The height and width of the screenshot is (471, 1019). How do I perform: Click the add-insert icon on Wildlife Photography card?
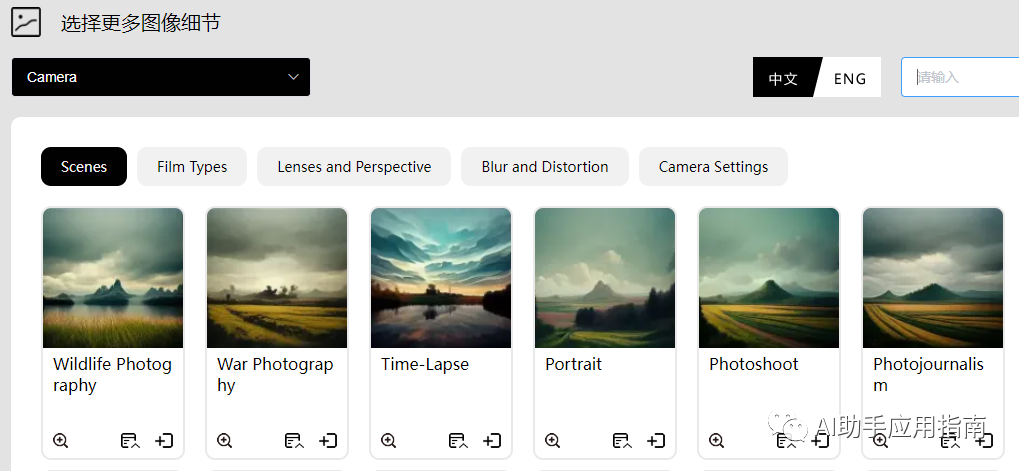[x=164, y=440]
